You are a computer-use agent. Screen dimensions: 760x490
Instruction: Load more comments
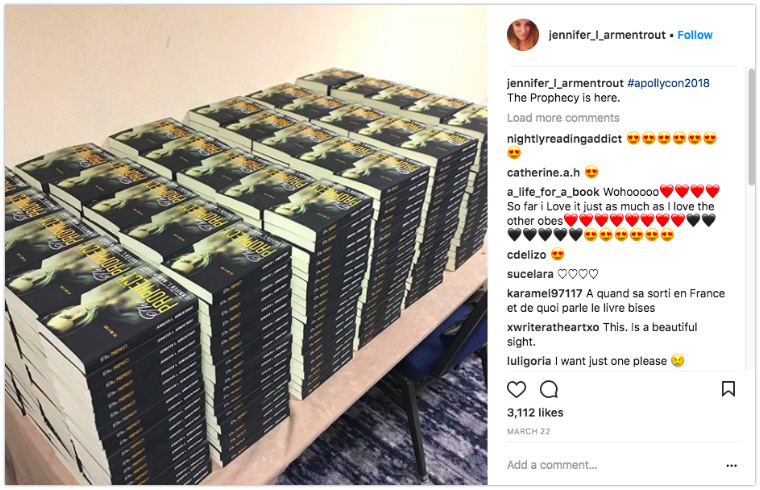tap(563, 118)
